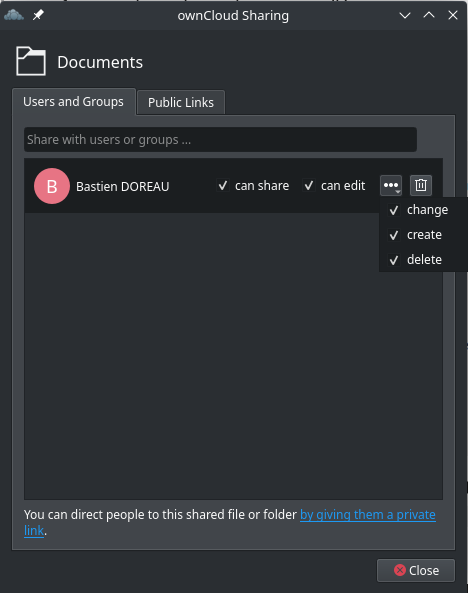The image size is (468, 593).
Task: Maximize the ownCloud Sharing window
Action: 429,15
